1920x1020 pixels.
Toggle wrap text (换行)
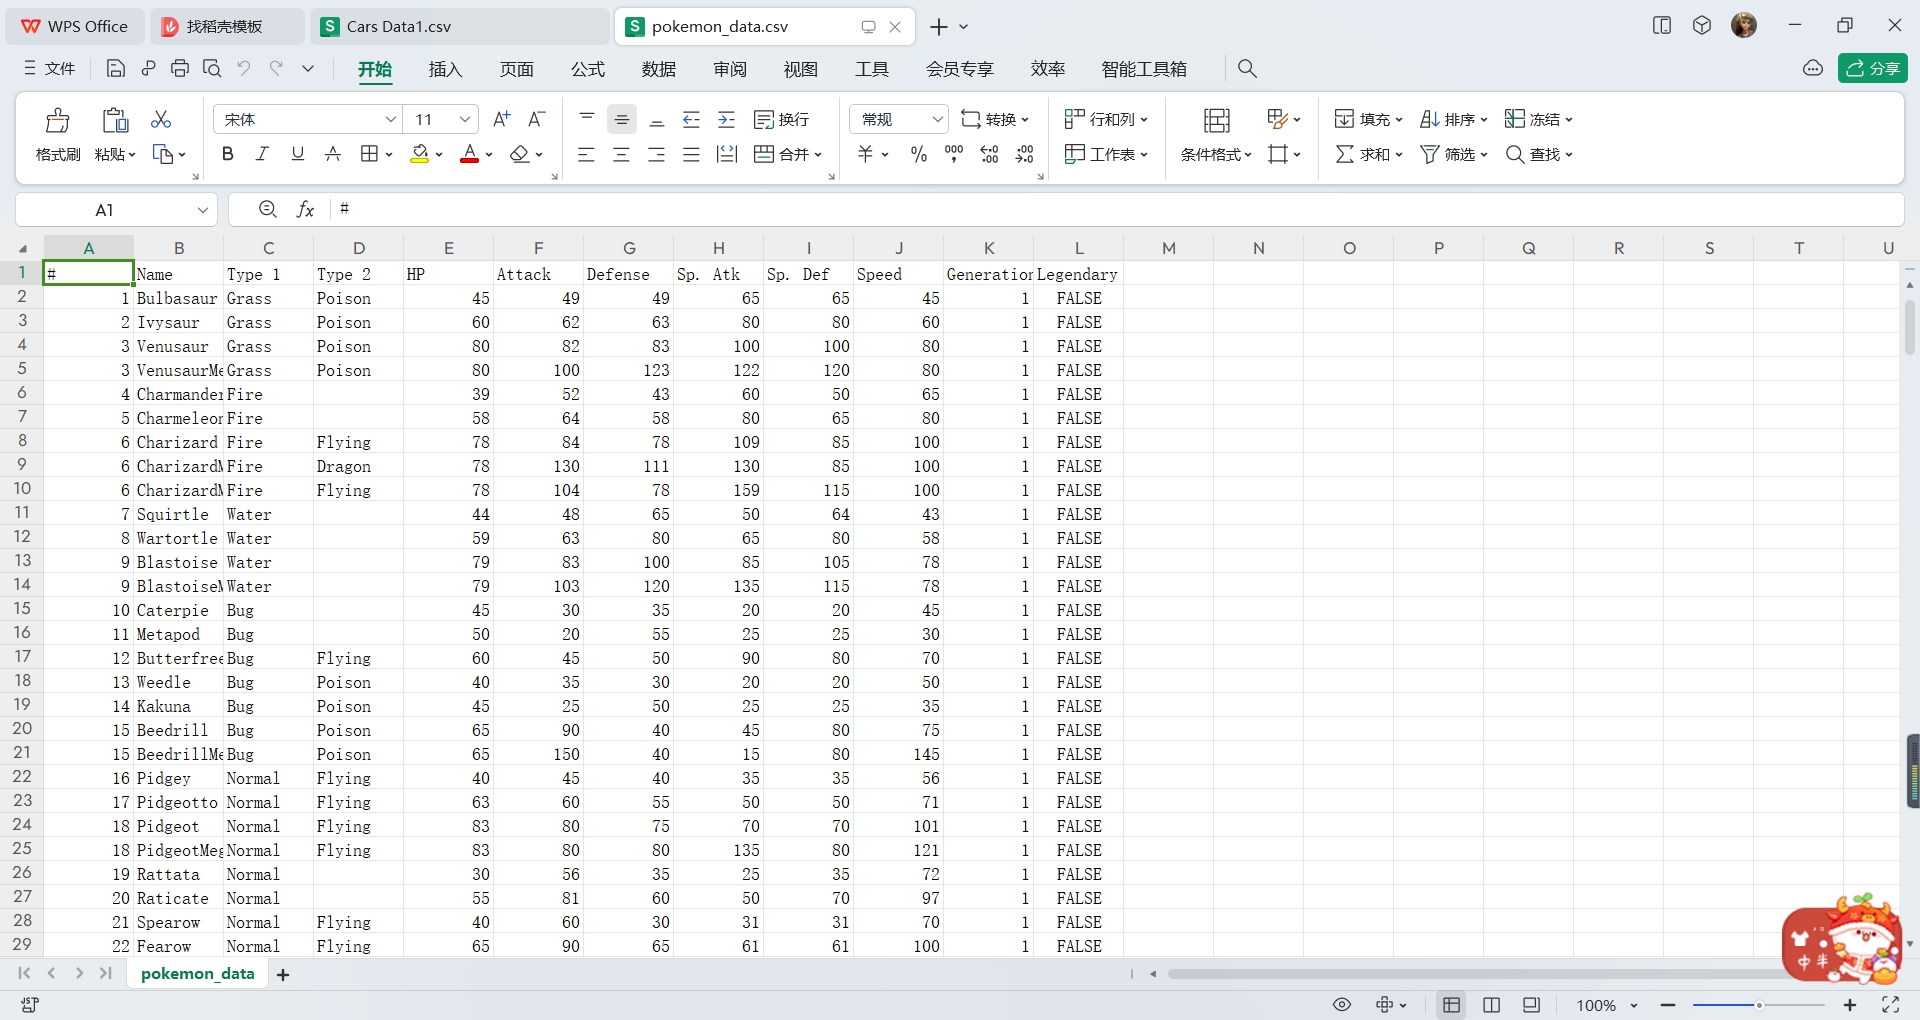pyautogui.click(x=782, y=119)
